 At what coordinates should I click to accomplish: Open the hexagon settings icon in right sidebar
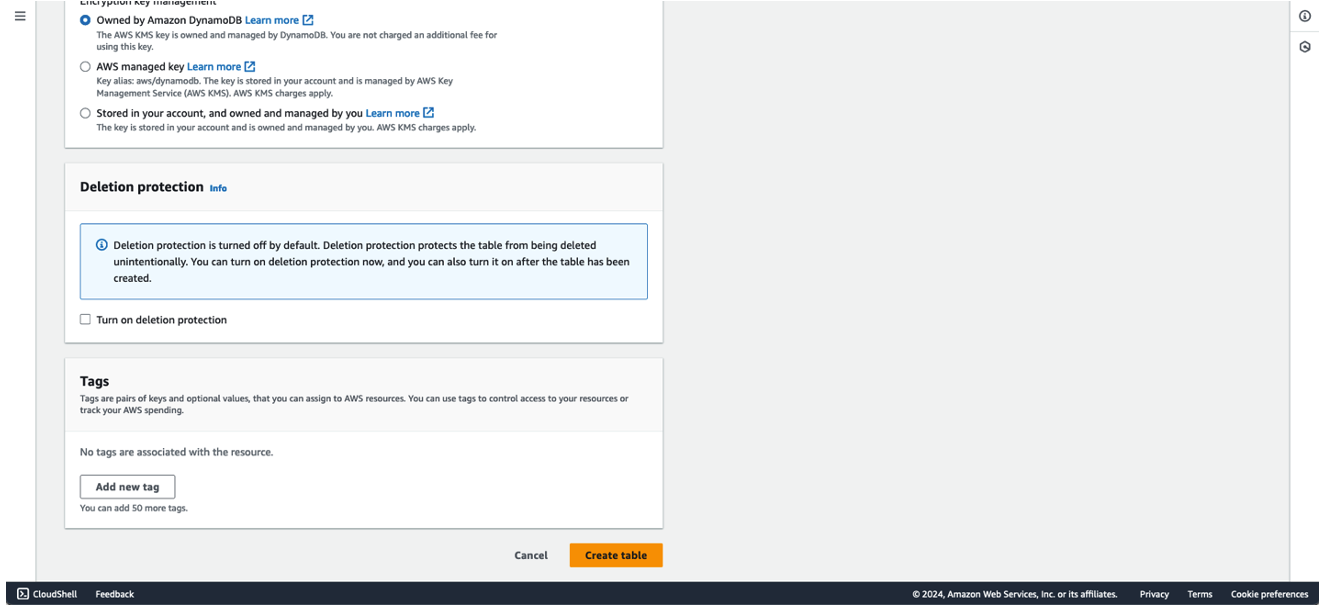tap(1305, 47)
